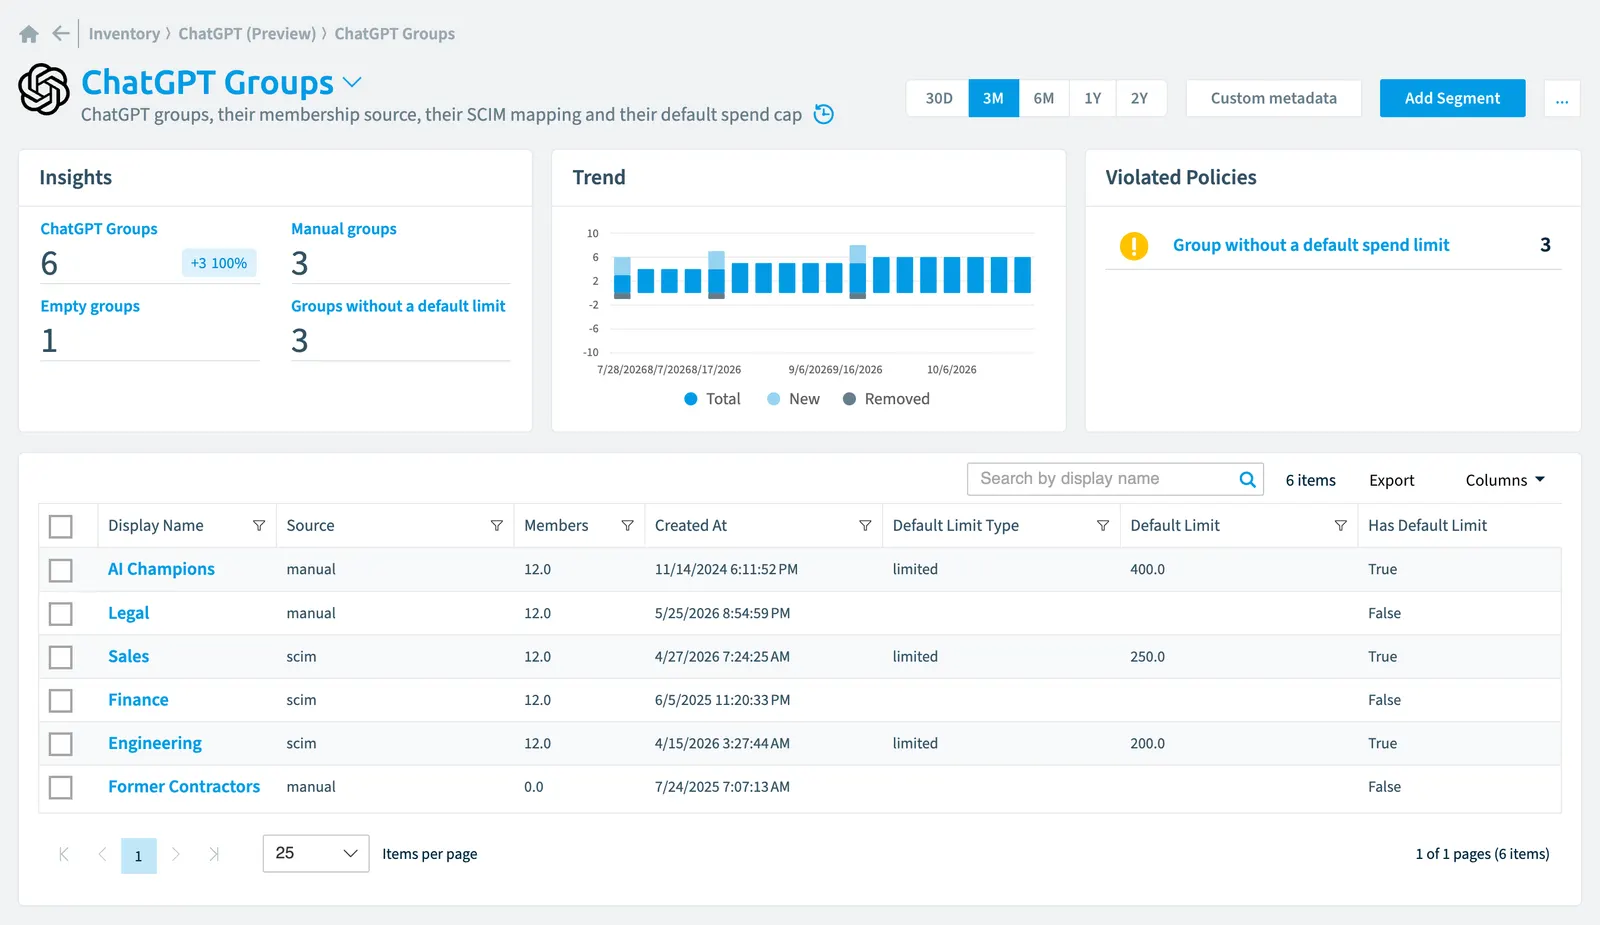Select the 30D time range

(938, 98)
